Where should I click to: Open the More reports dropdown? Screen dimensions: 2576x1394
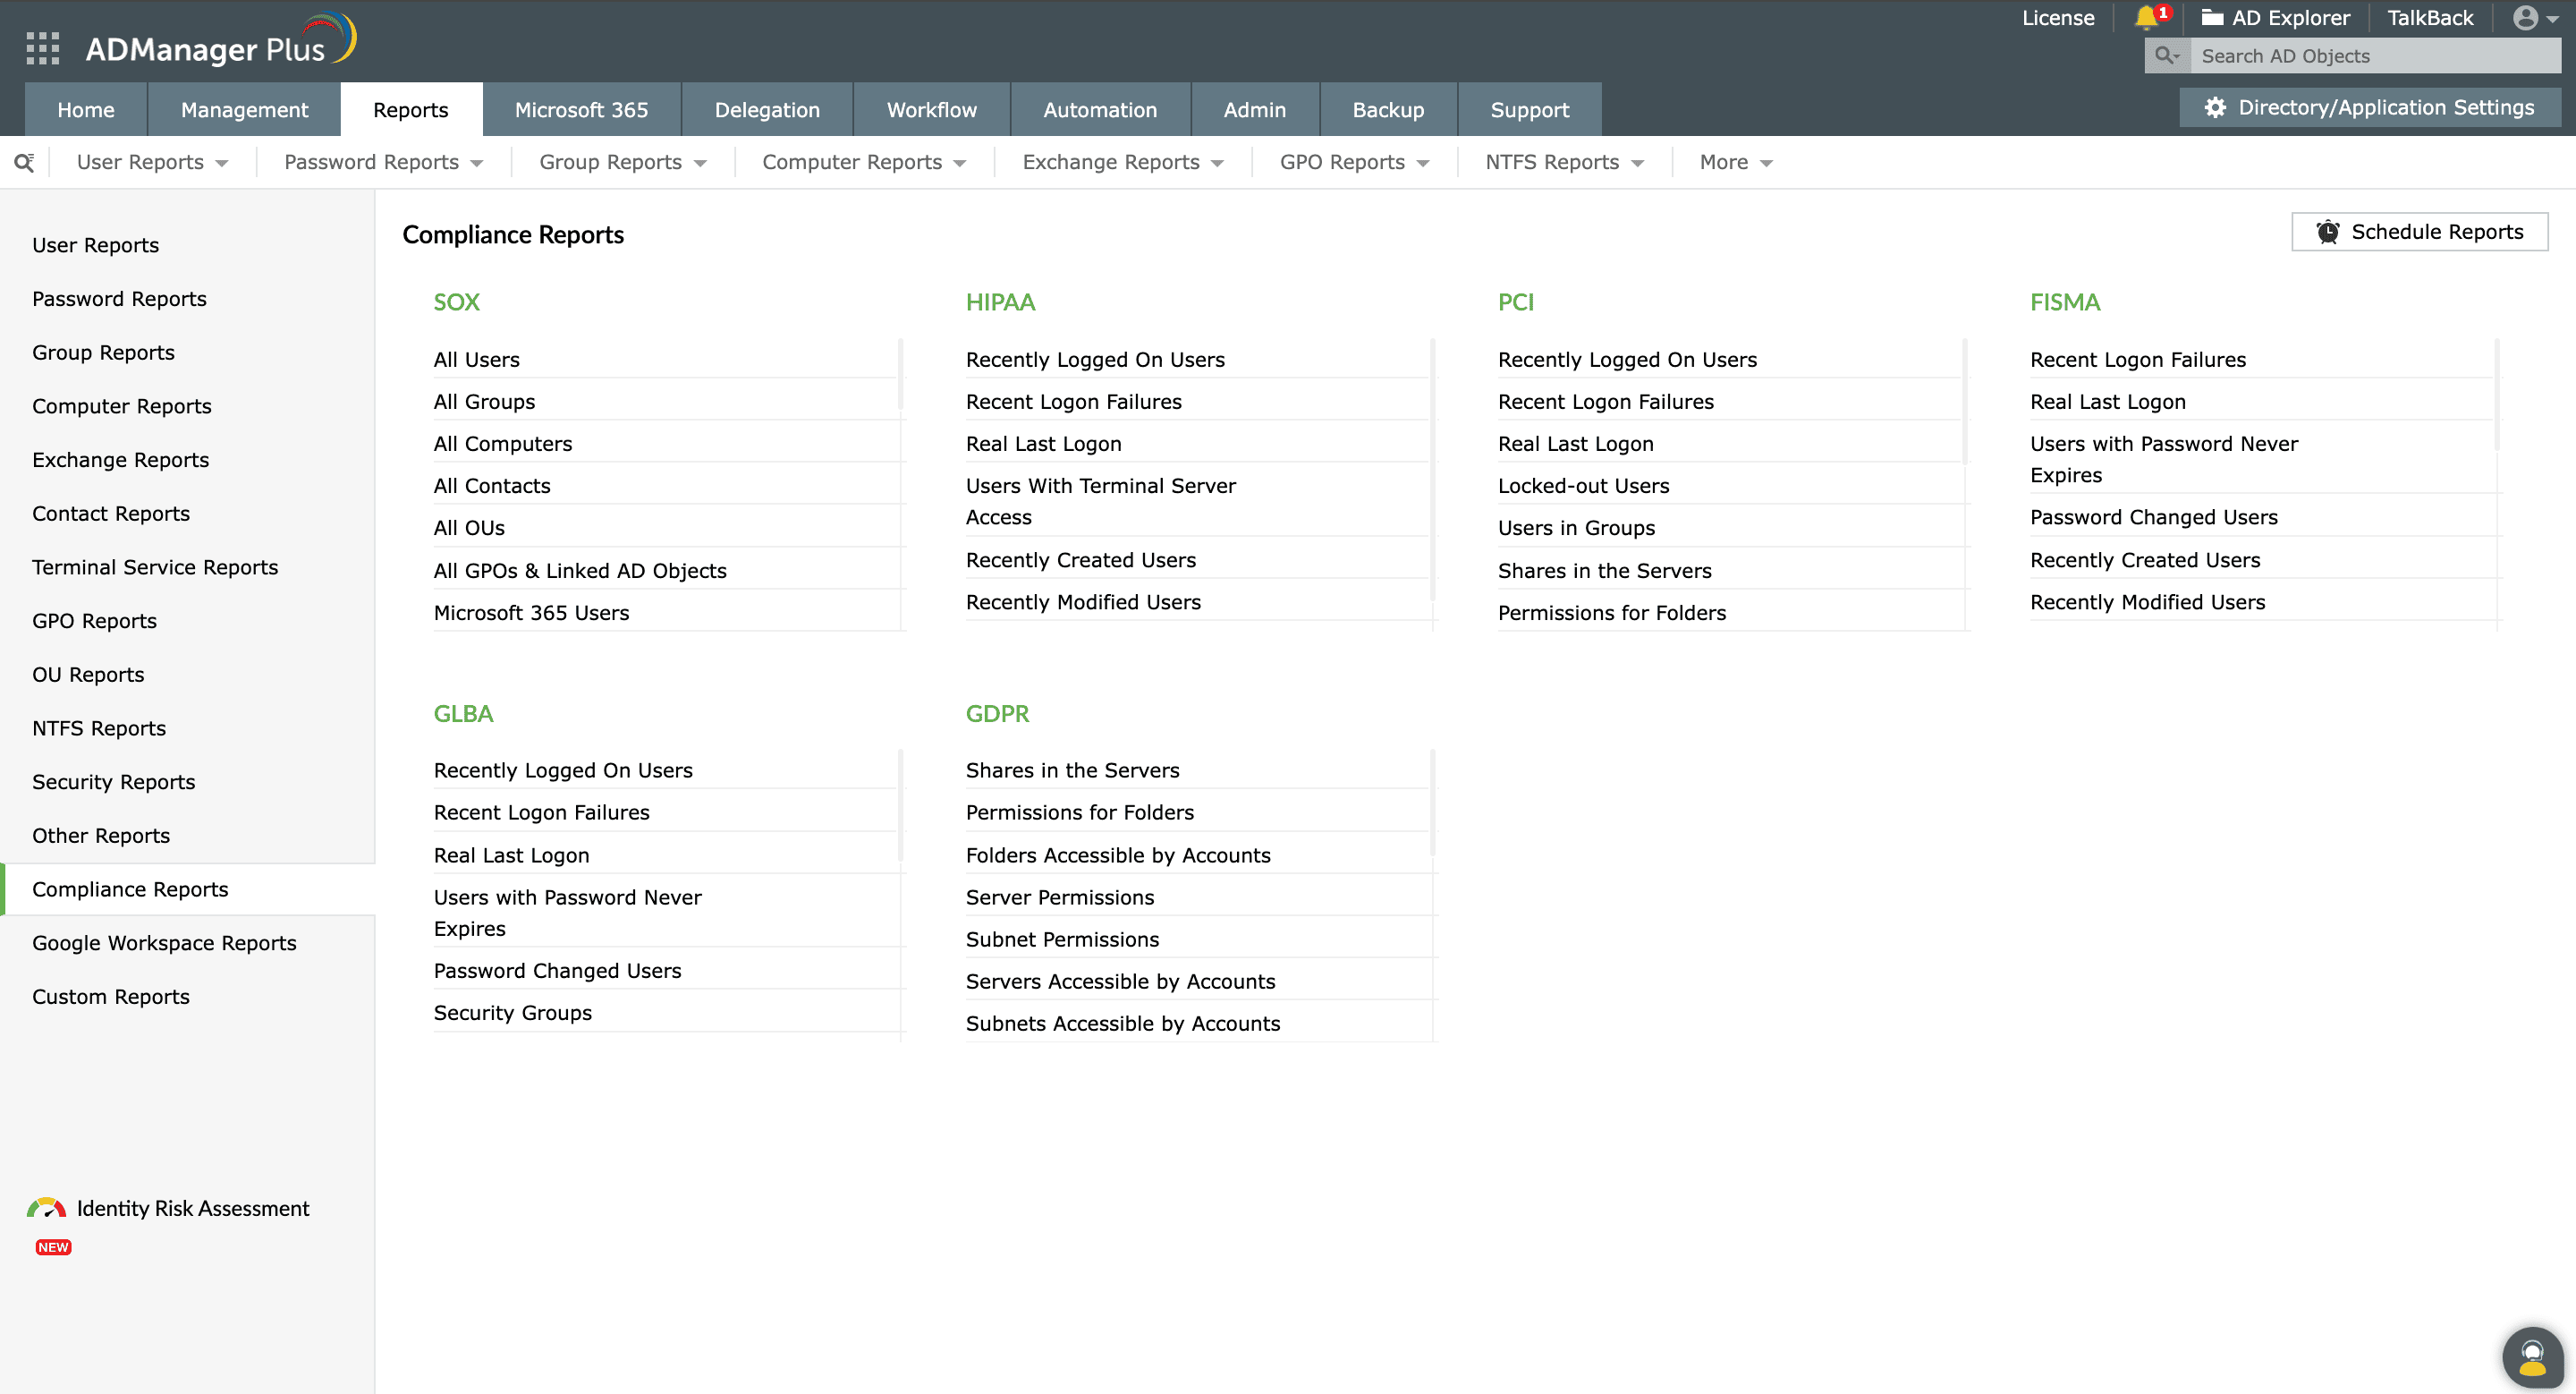[1734, 161]
